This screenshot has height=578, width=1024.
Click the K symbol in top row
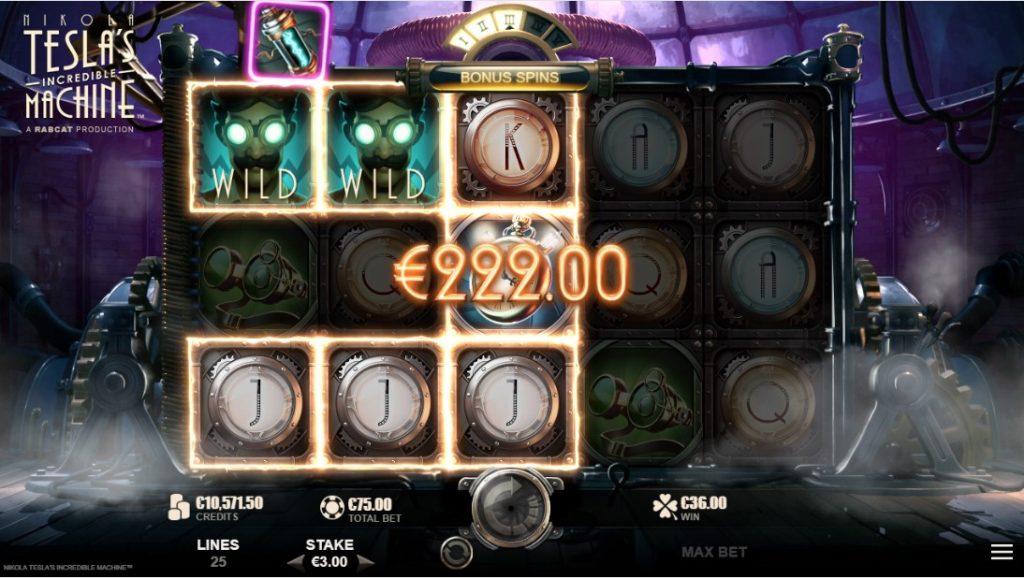coord(511,147)
